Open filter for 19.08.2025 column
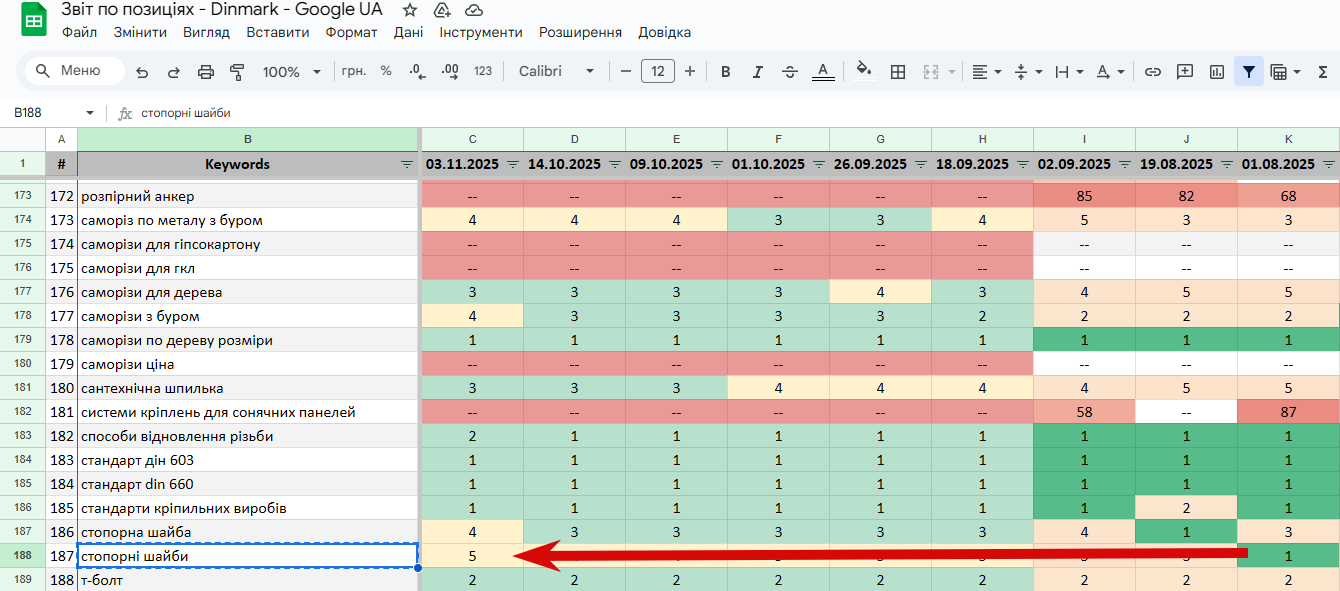 pos(1227,164)
